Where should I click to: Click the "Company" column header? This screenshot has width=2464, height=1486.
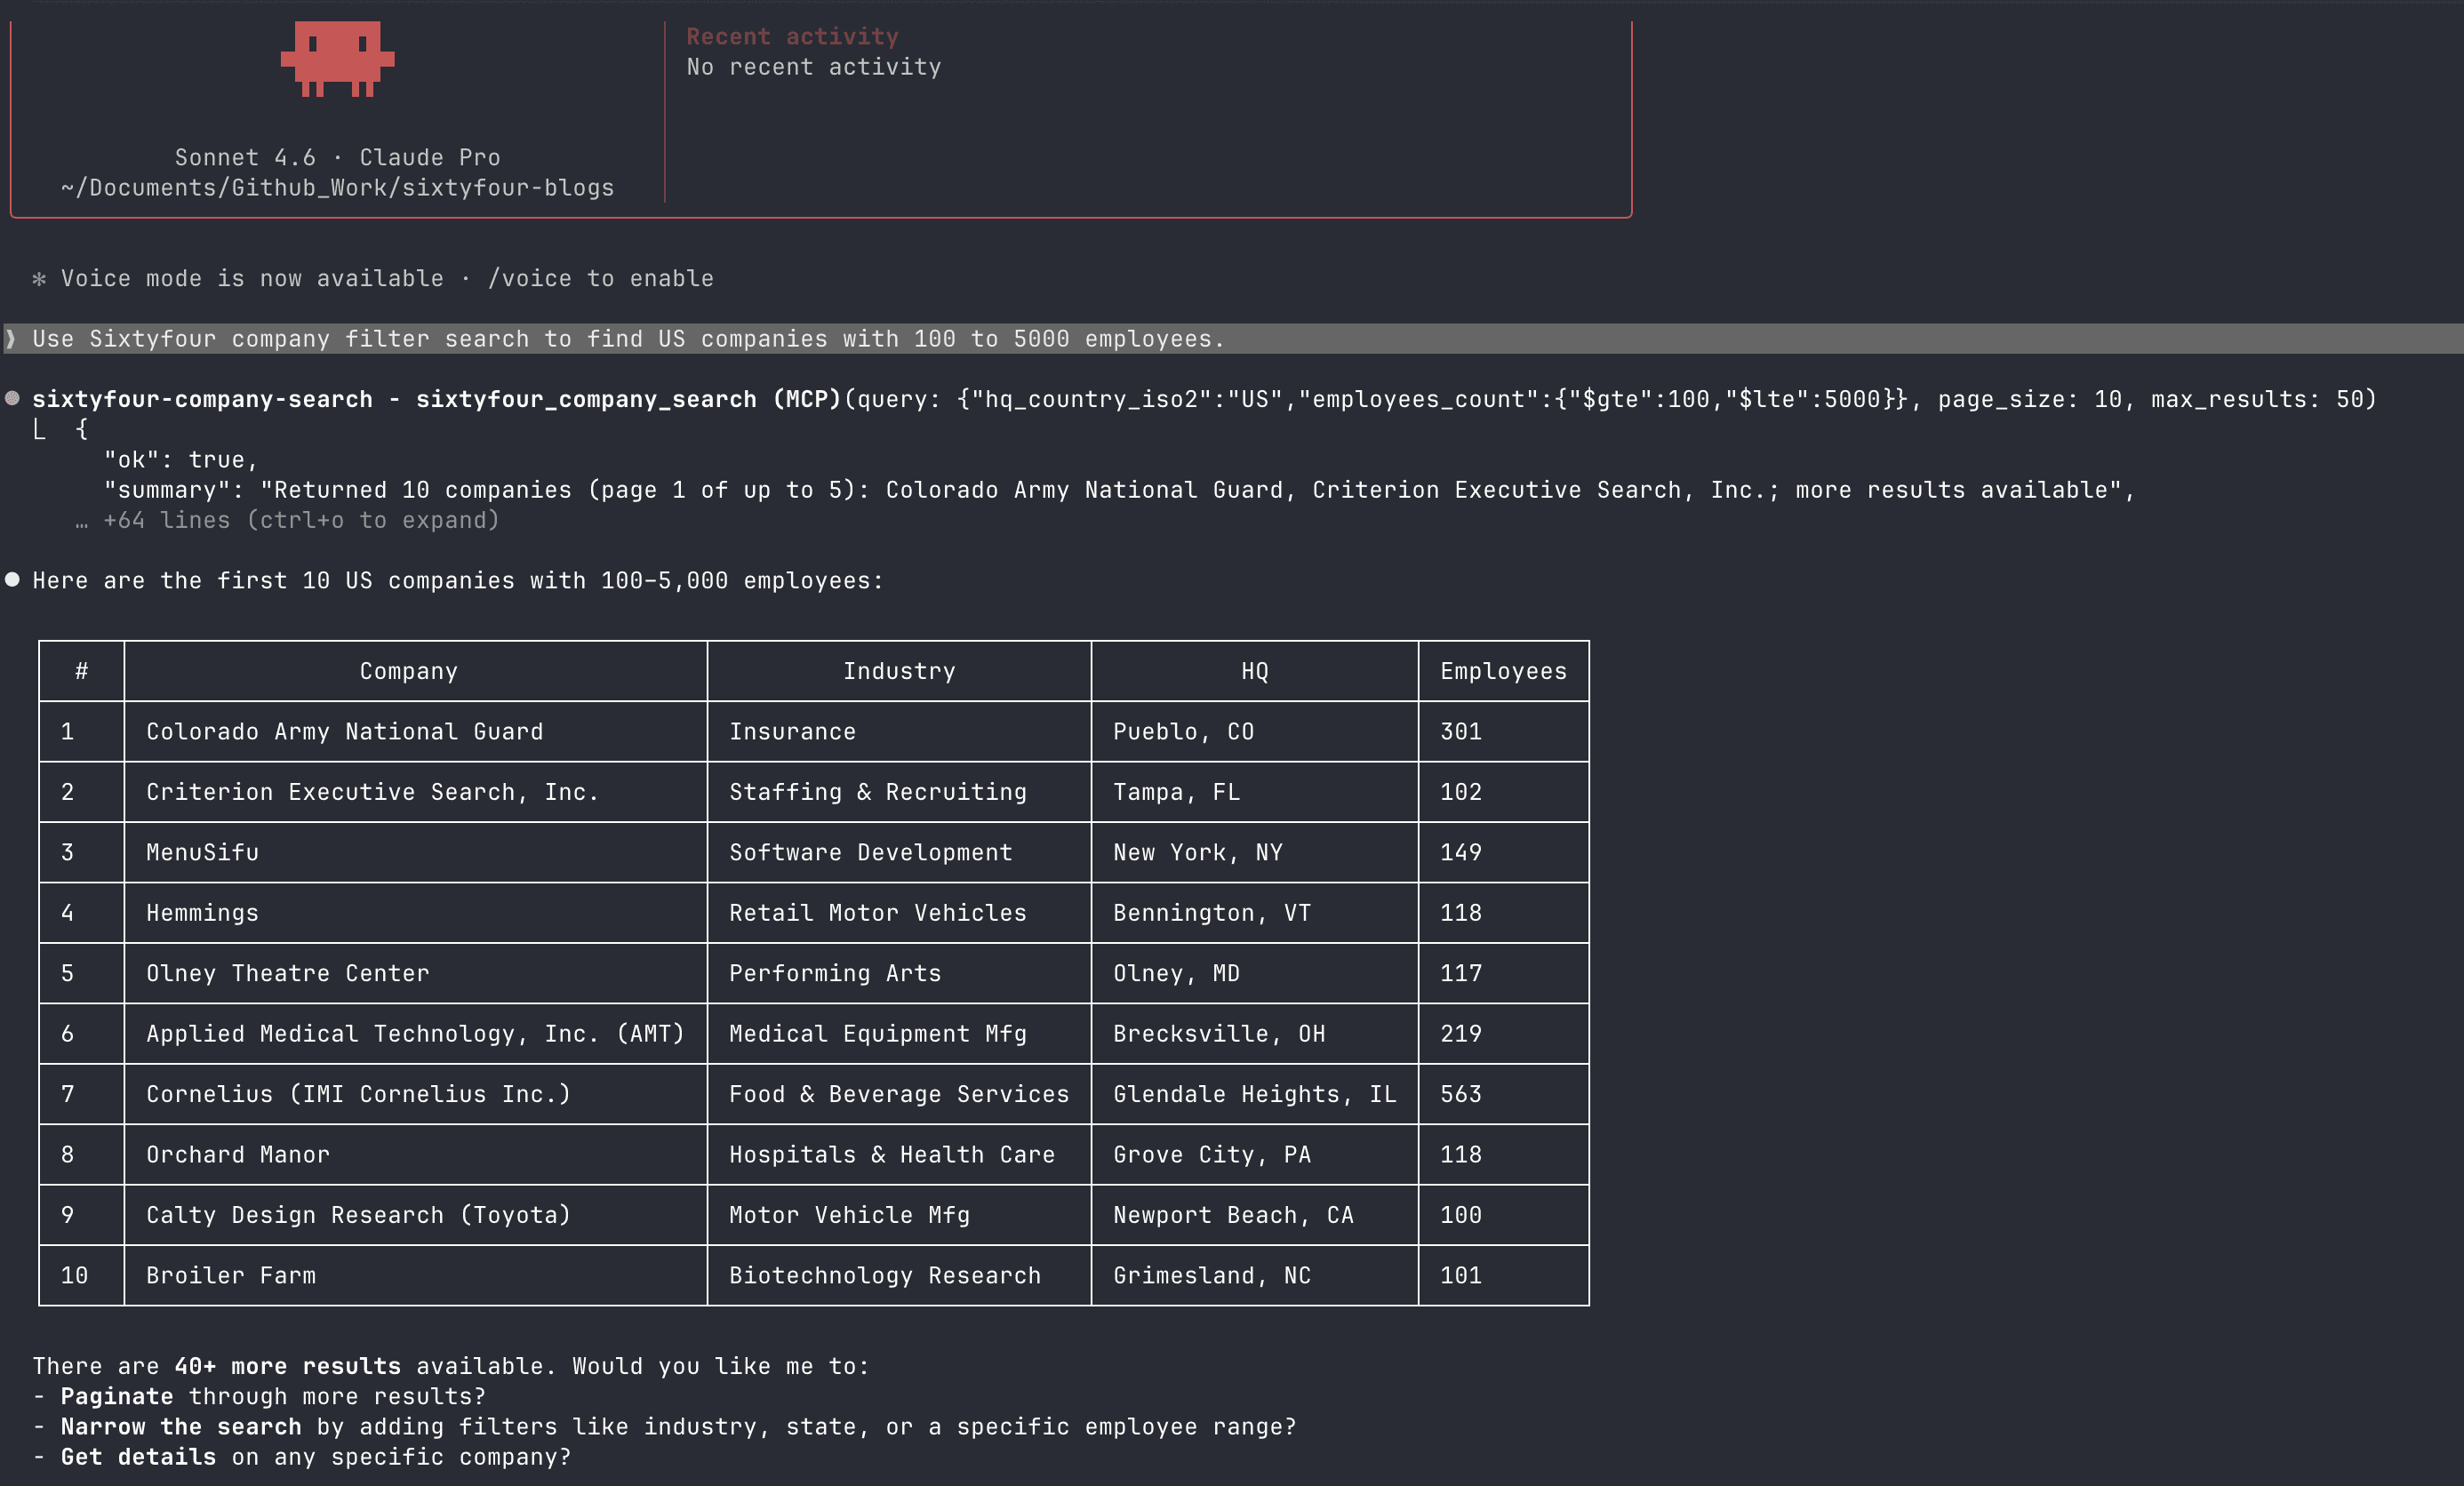[x=408, y=671]
